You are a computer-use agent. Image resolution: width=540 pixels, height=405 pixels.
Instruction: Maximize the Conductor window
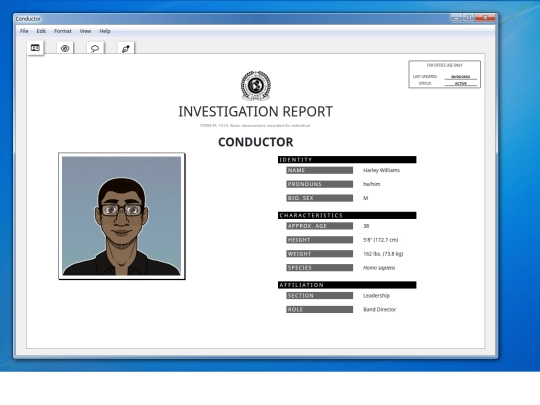pos(468,18)
